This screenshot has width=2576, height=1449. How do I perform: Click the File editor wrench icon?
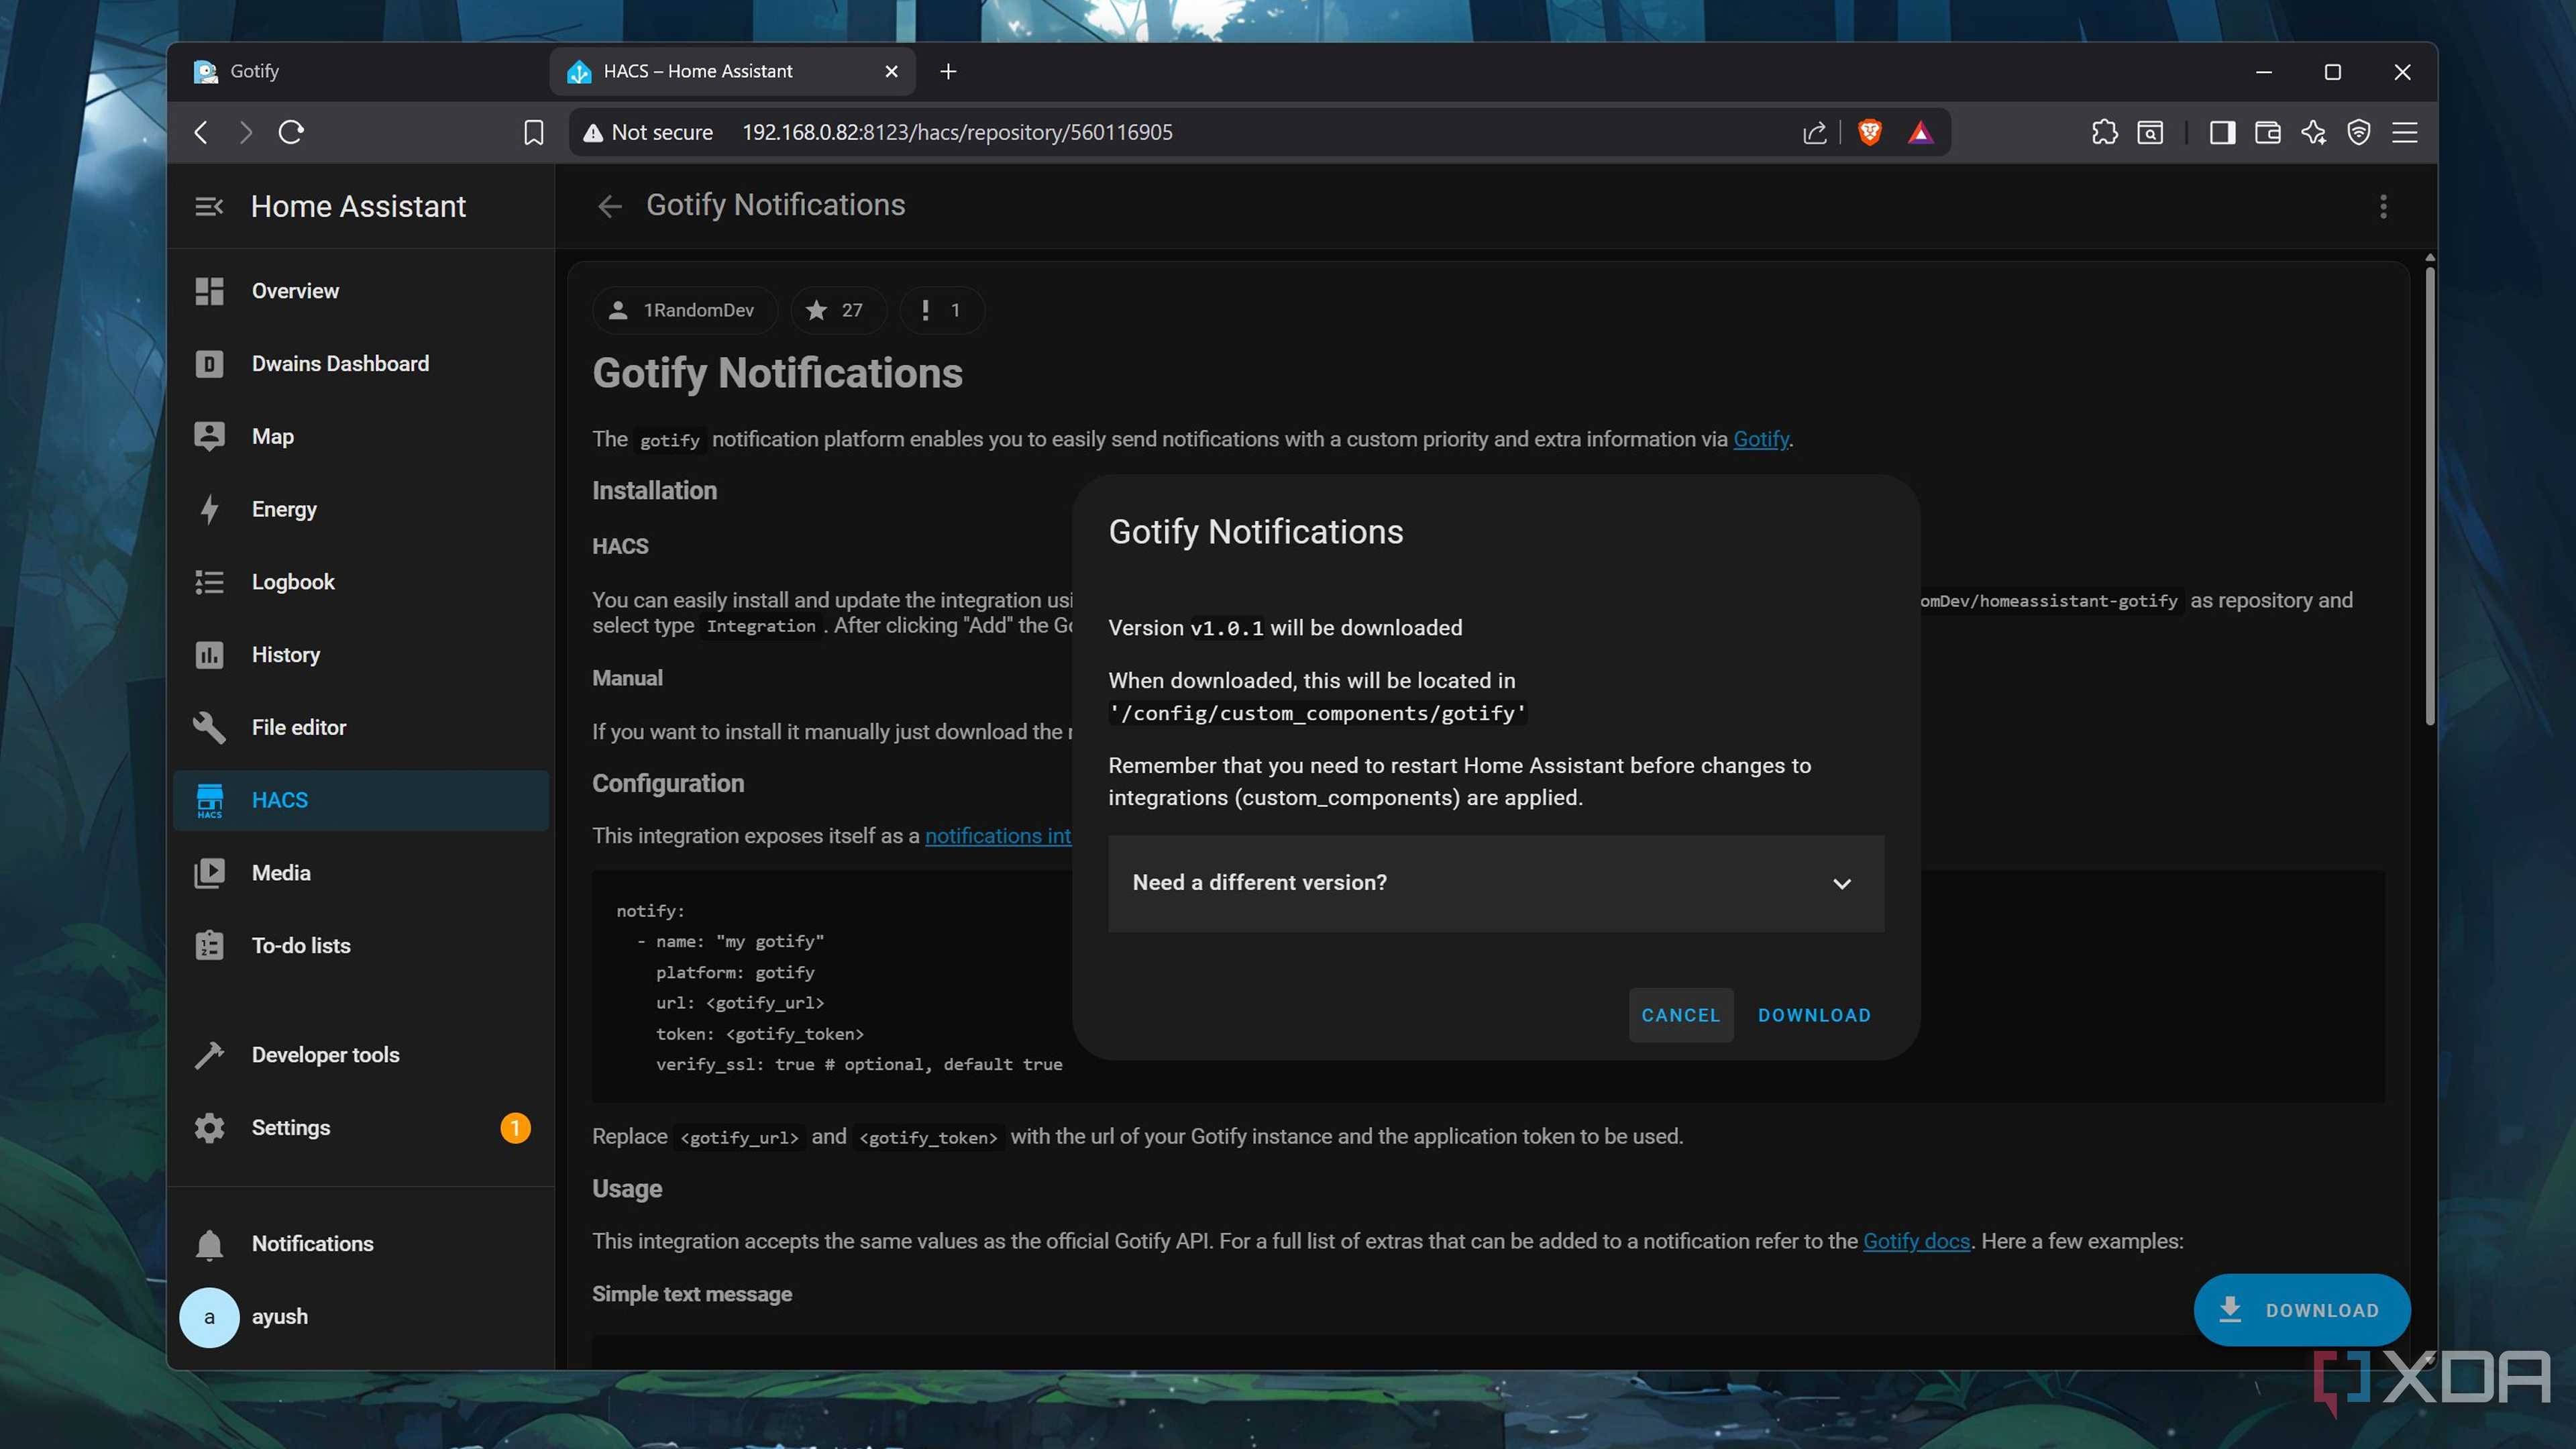point(209,727)
